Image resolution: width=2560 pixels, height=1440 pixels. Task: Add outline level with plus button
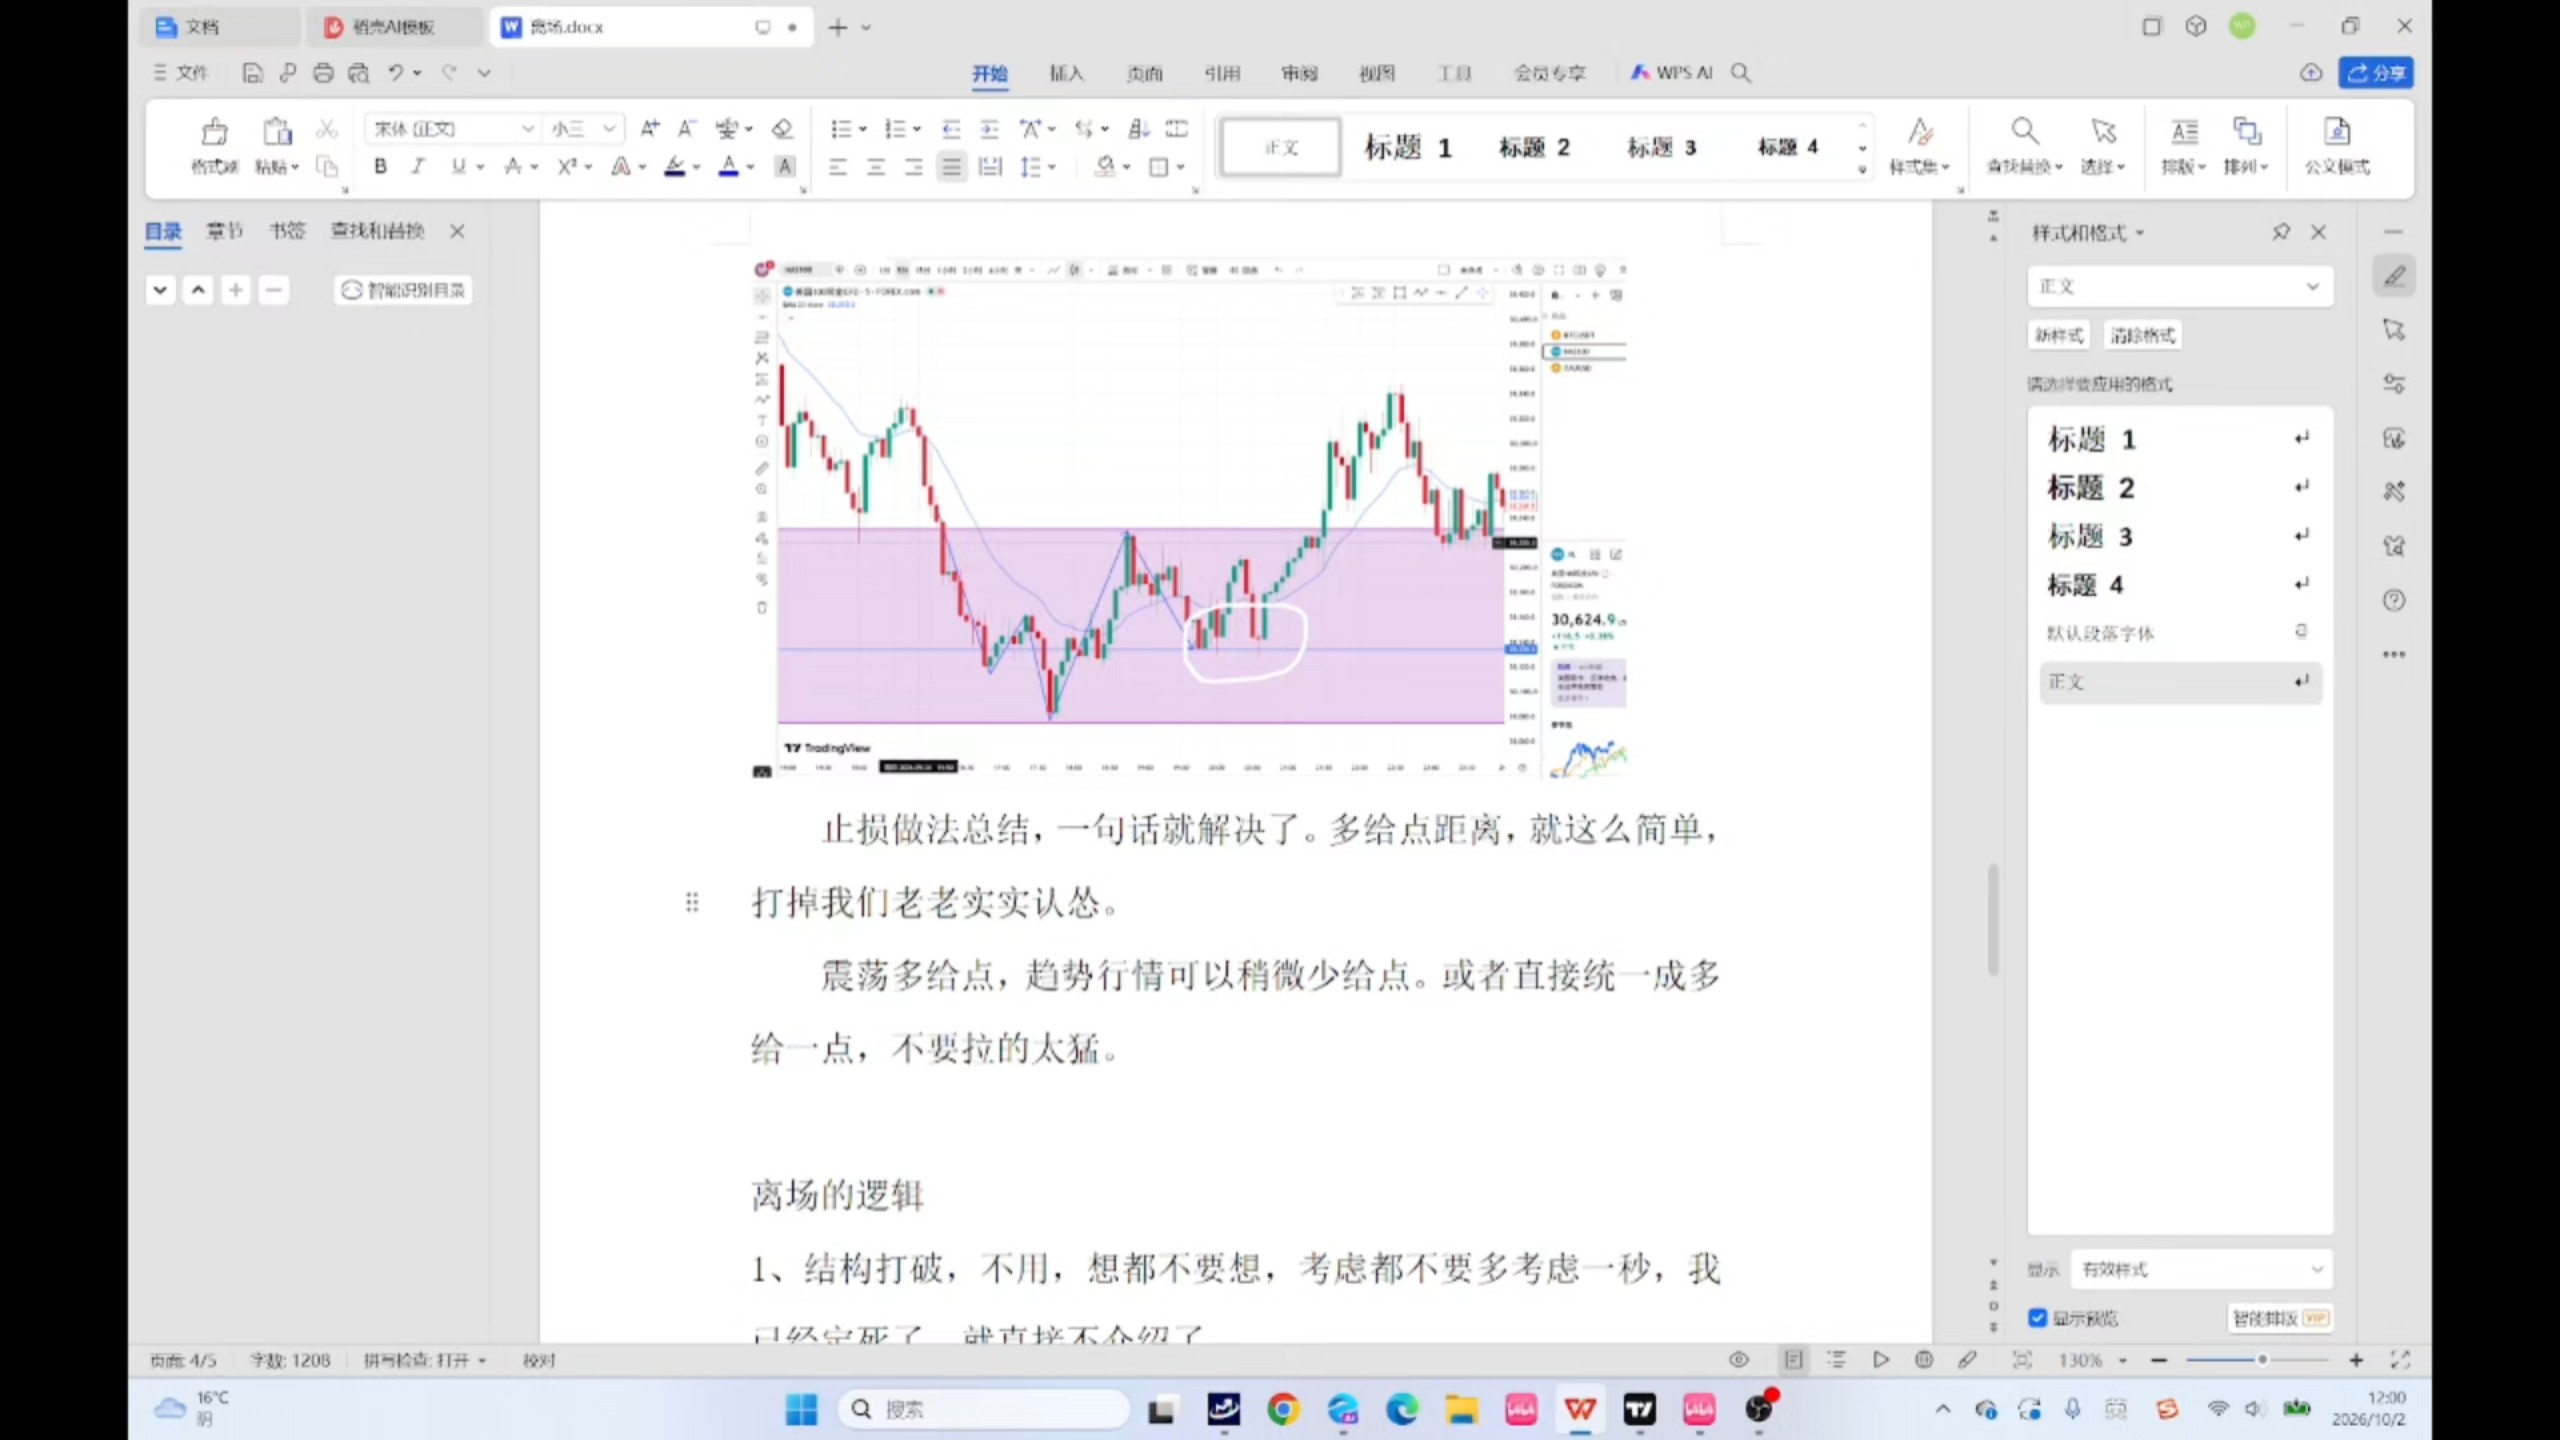click(236, 290)
